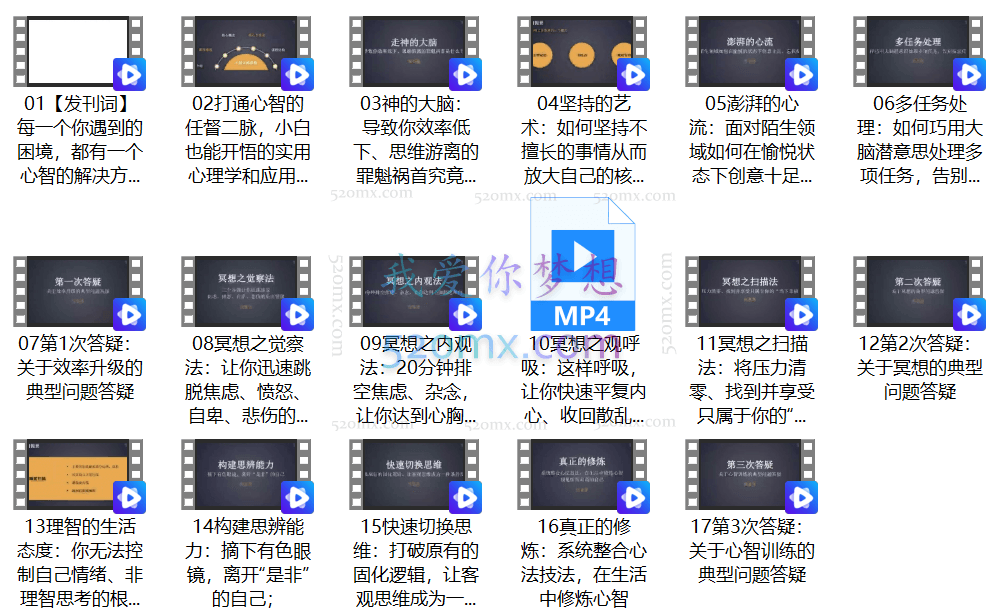The height and width of the screenshot is (612, 1006).
Task: Click the play icon on 09冥想之内观法
Action: (466, 313)
